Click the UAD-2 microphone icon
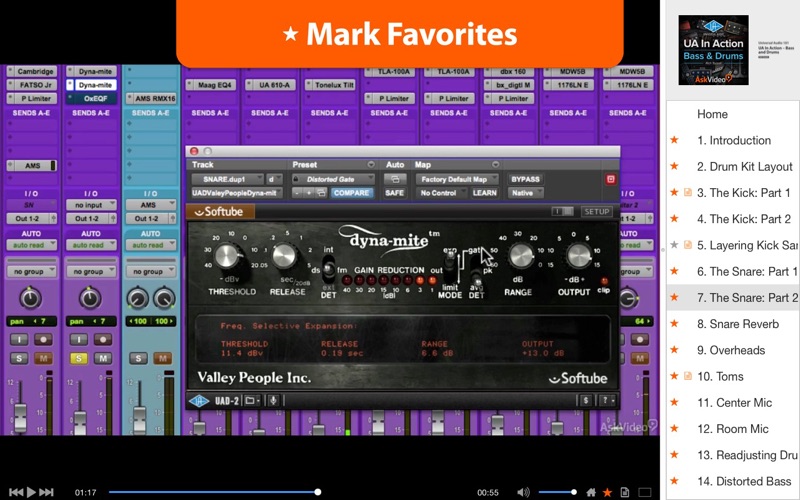 pyautogui.click(x=273, y=401)
